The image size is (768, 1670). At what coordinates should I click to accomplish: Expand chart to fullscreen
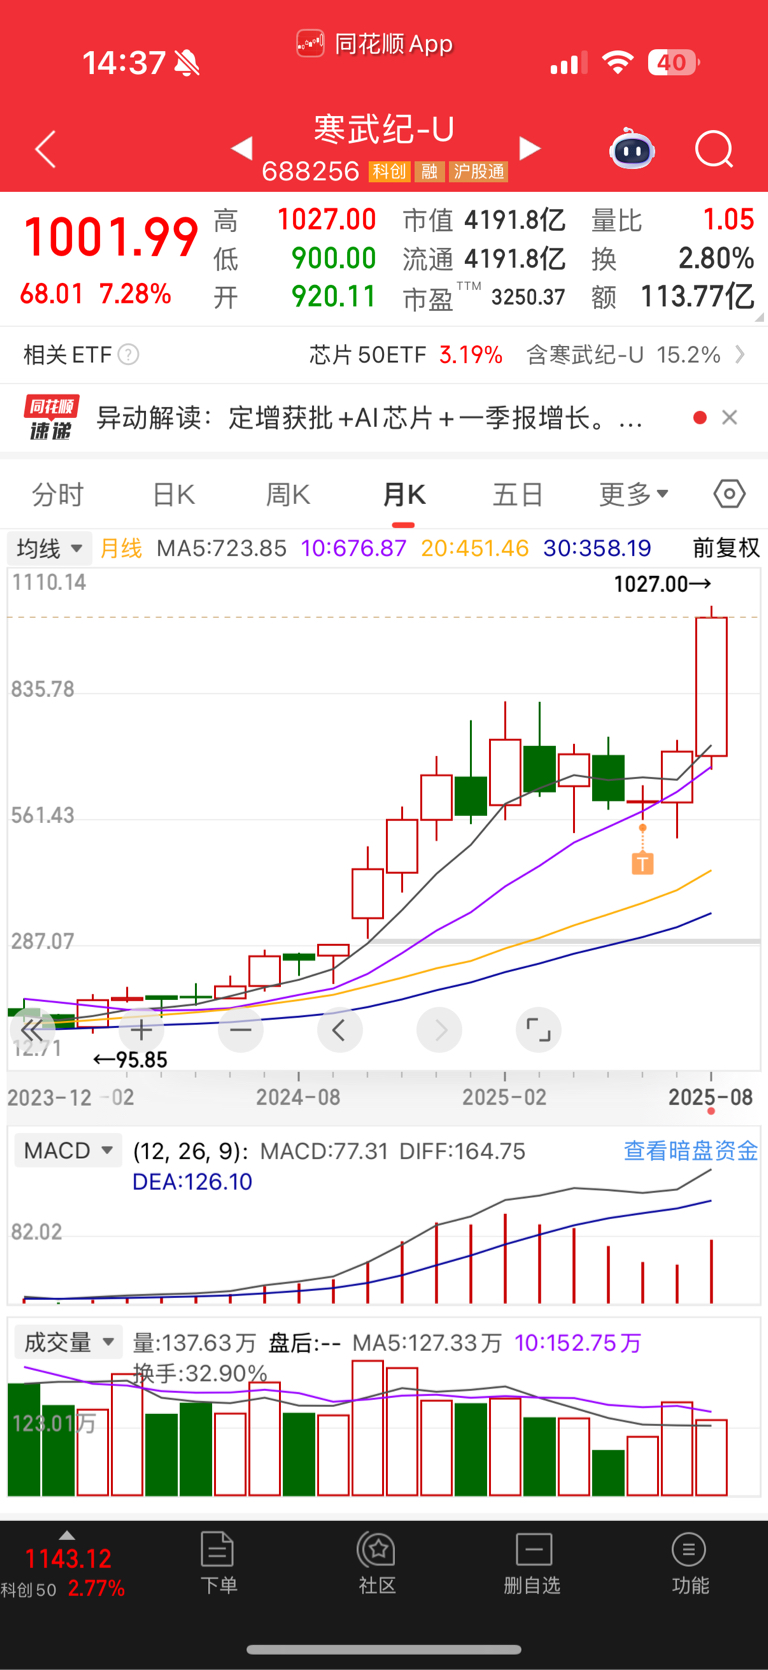coord(539,1030)
